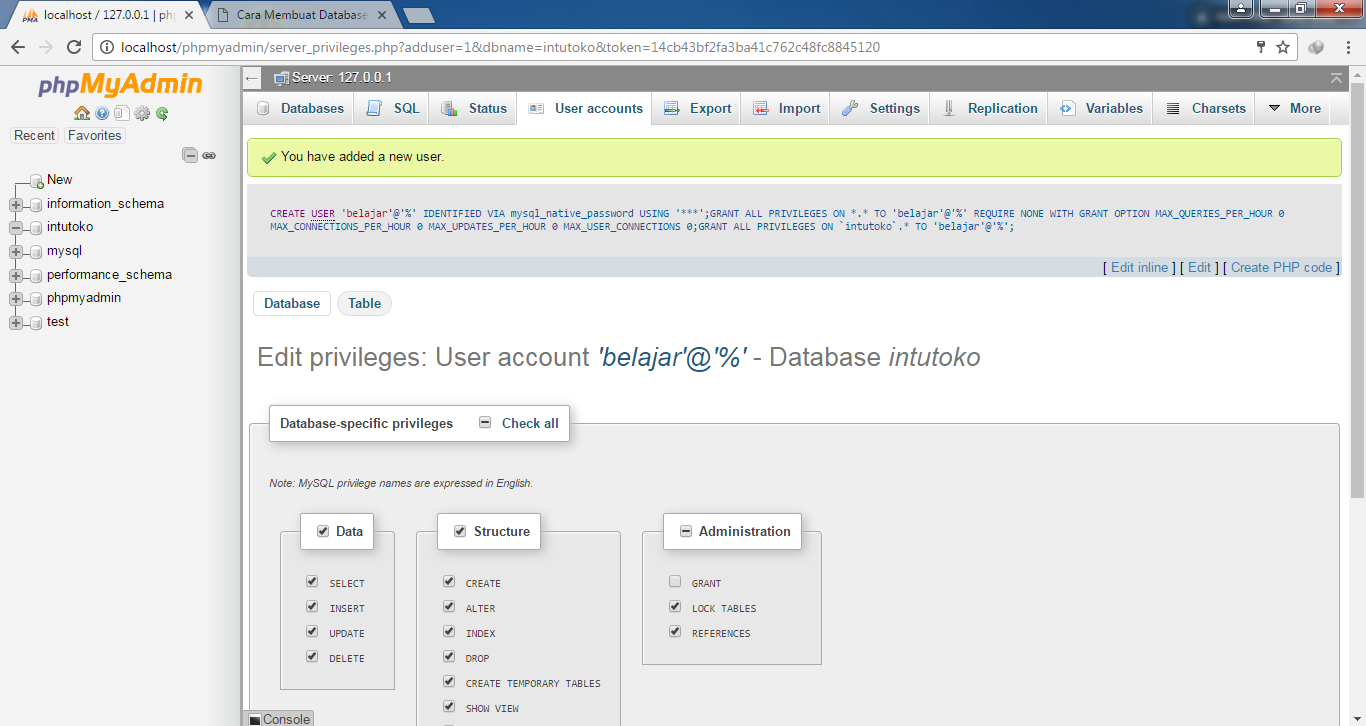Click the collapse arrow icon at the top right of the page
Image resolution: width=1366 pixels, height=726 pixels.
coord(1337,78)
